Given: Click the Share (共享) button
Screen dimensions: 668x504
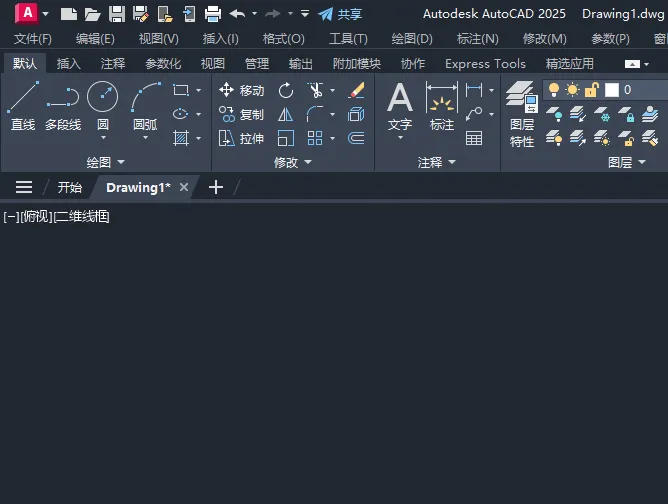Looking at the screenshot, I should [340, 14].
